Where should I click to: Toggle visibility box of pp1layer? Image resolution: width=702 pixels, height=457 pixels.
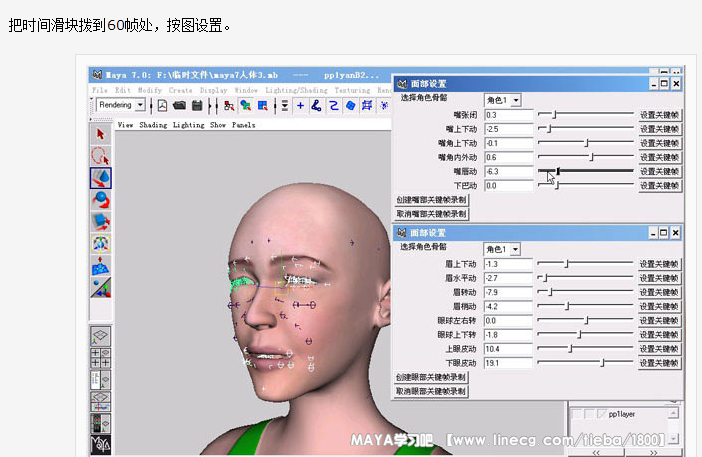coord(578,414)
